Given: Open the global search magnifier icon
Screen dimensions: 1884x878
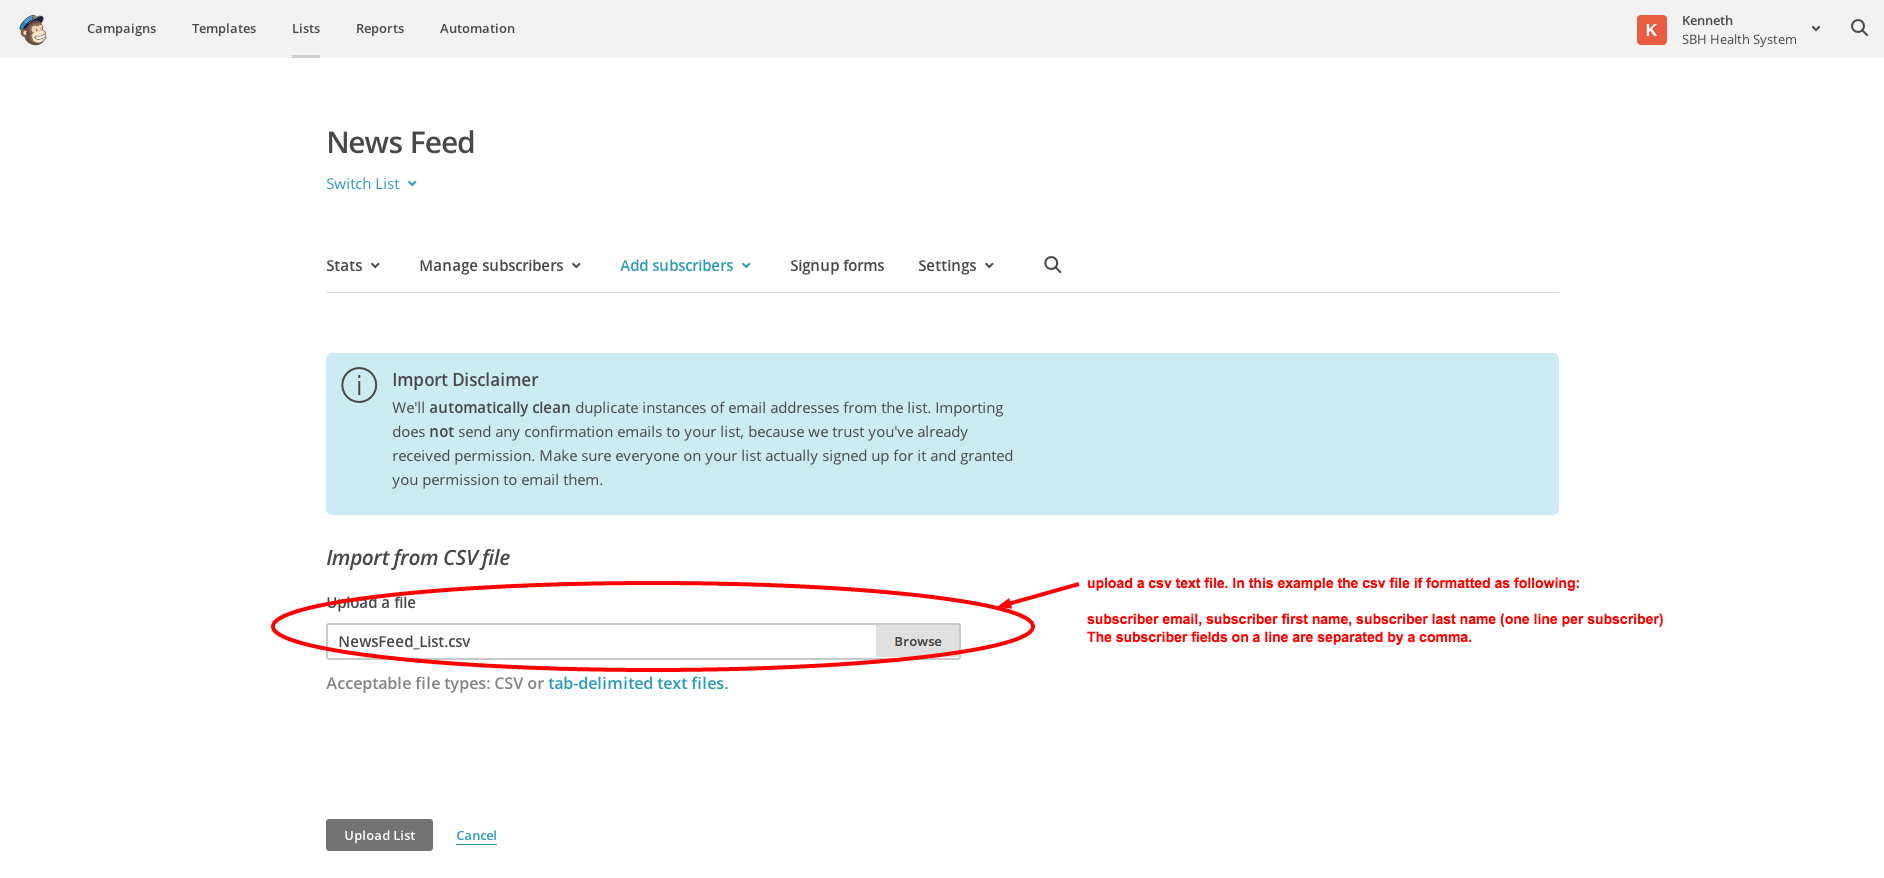Looking at the screenshot, I should tap(1859, 28).
